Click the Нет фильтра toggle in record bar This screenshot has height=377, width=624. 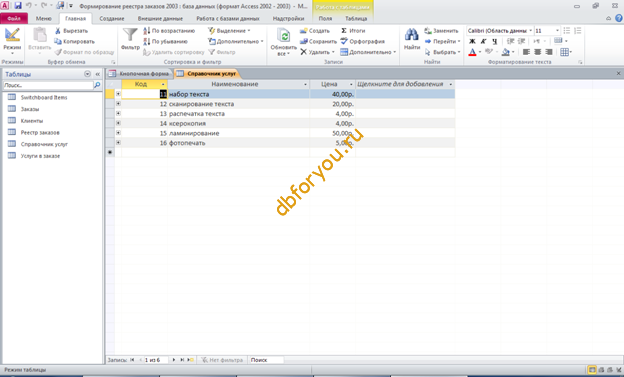[222, 360]
